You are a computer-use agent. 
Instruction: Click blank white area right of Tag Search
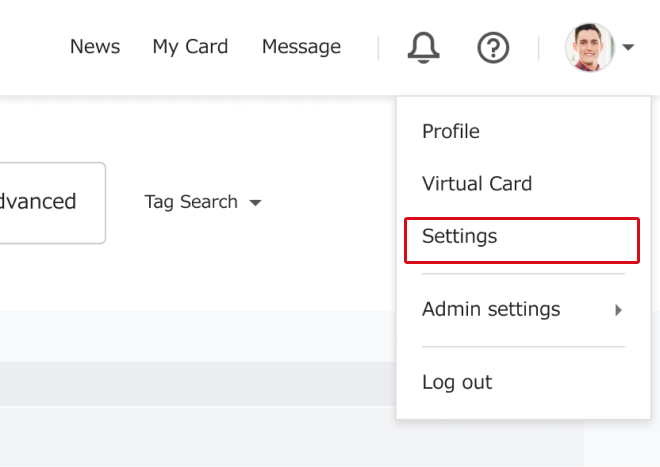click(x=328, y=202)
